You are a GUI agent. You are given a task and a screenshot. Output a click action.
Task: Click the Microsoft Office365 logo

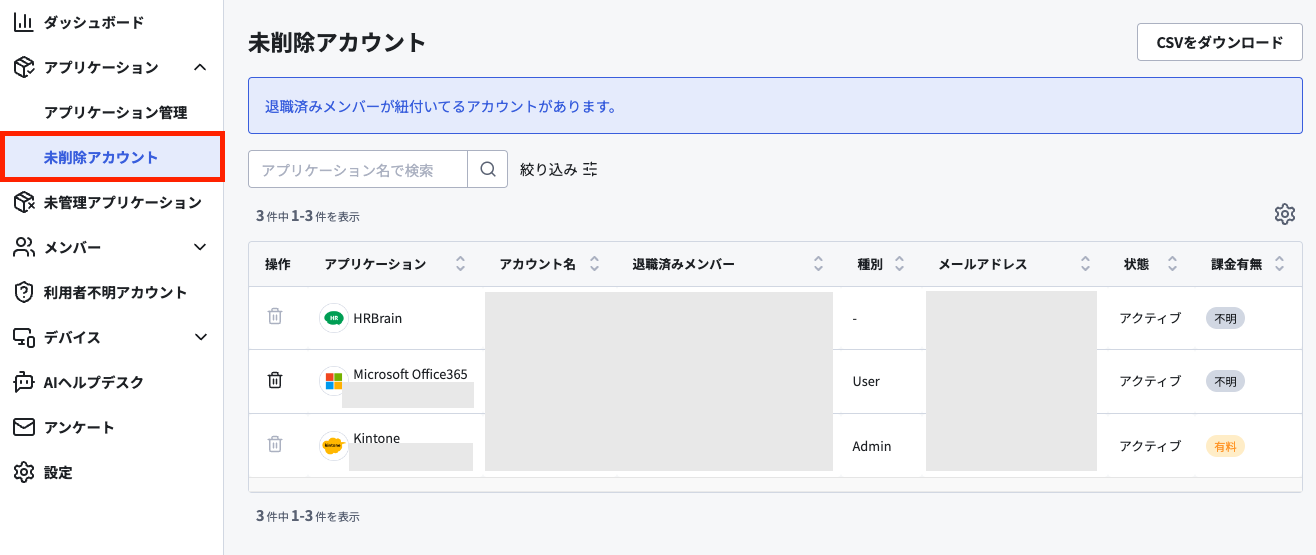click(334, 381)
